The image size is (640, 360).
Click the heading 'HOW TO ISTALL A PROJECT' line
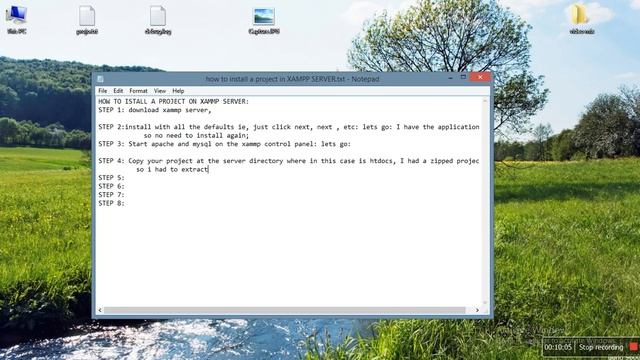pos(173,101)
